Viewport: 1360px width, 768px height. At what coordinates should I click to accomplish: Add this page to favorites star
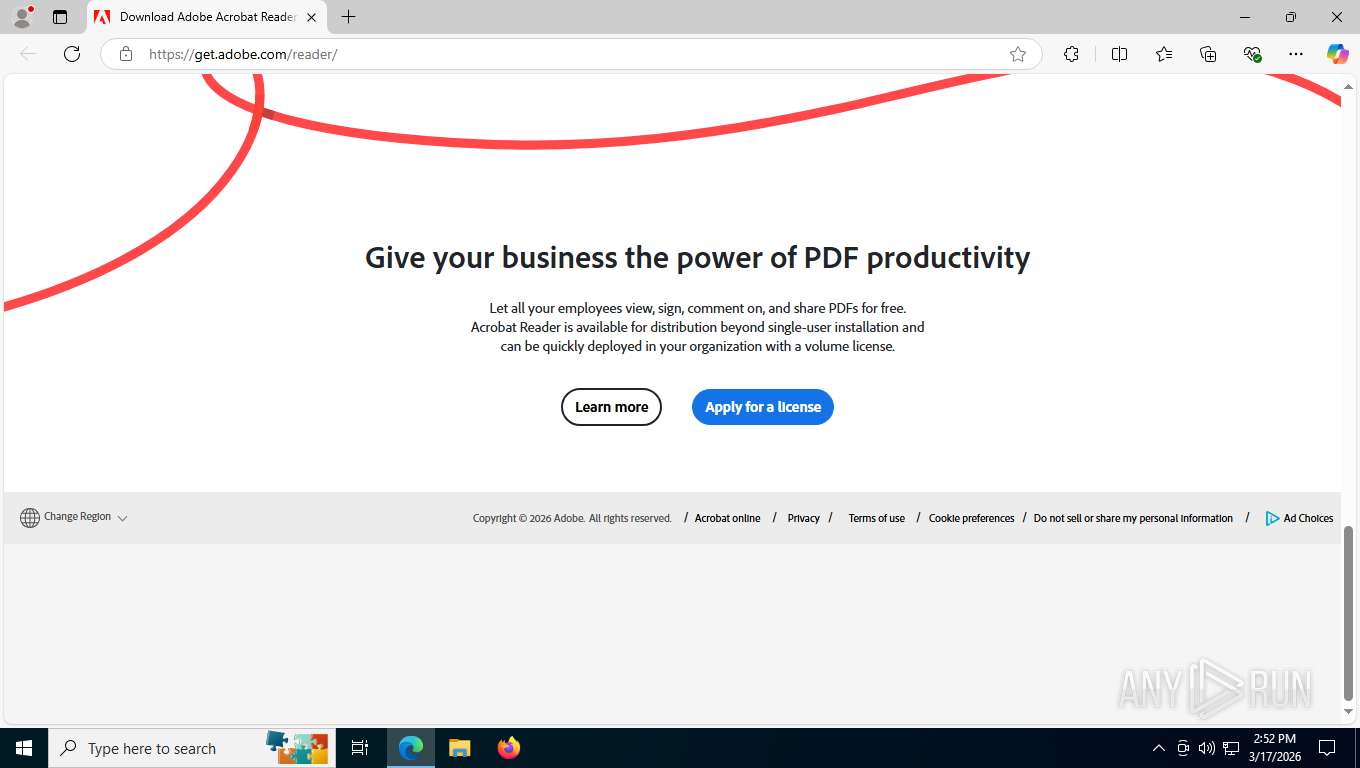tap(1018, 54)
